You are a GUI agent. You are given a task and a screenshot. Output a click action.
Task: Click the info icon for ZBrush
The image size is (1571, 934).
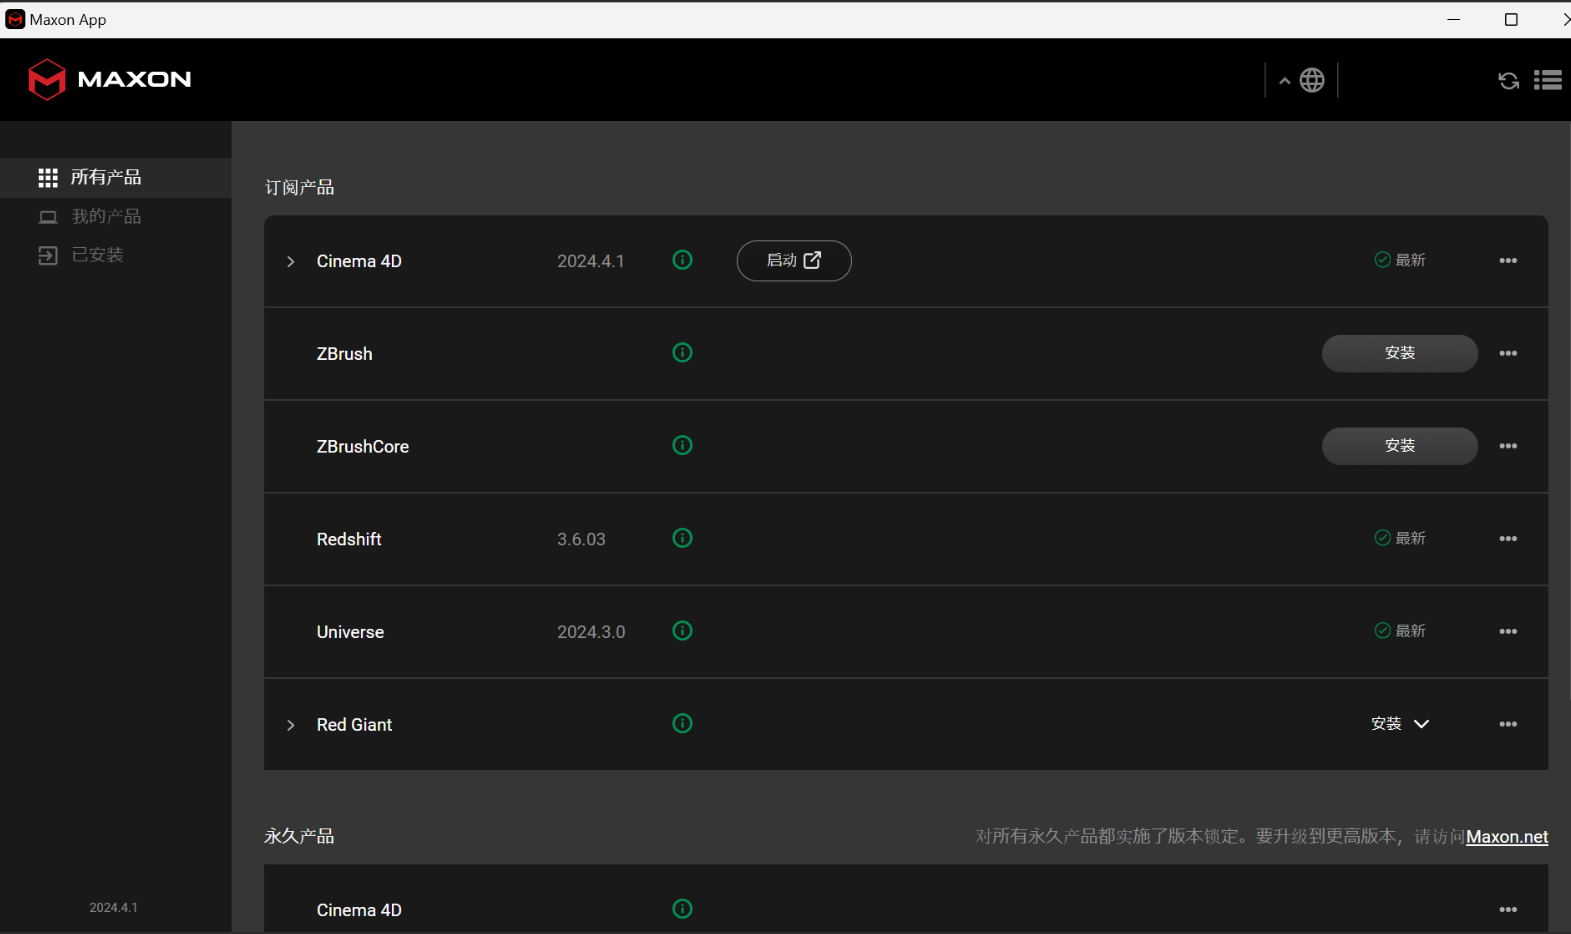[682, 353]
